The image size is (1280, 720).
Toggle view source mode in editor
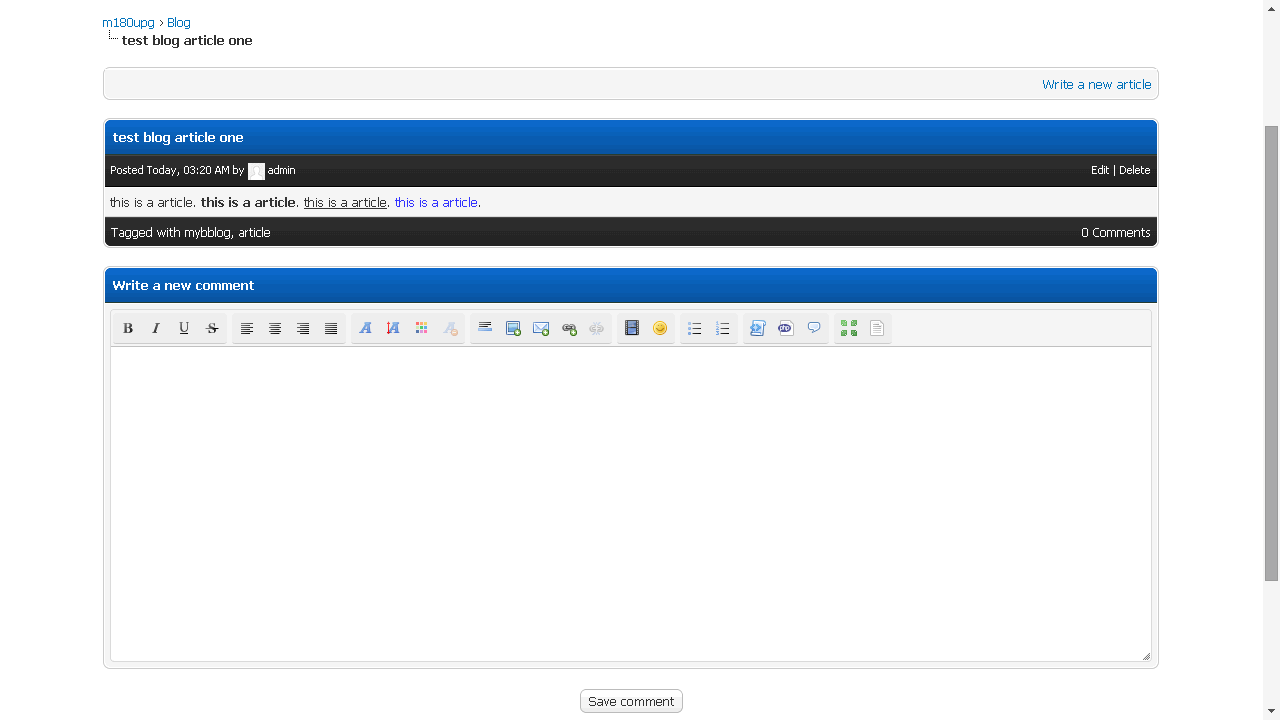(877, 328)
